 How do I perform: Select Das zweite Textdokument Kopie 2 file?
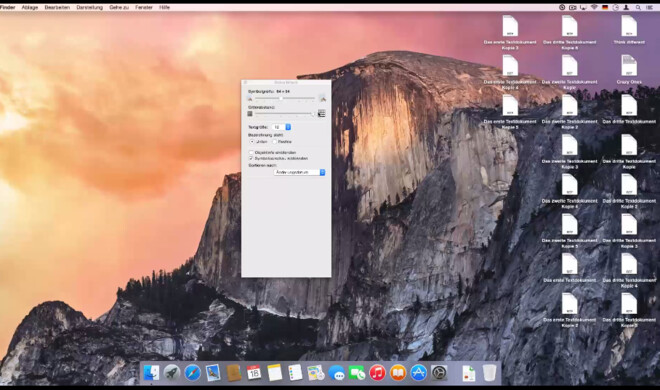point(570,112)
